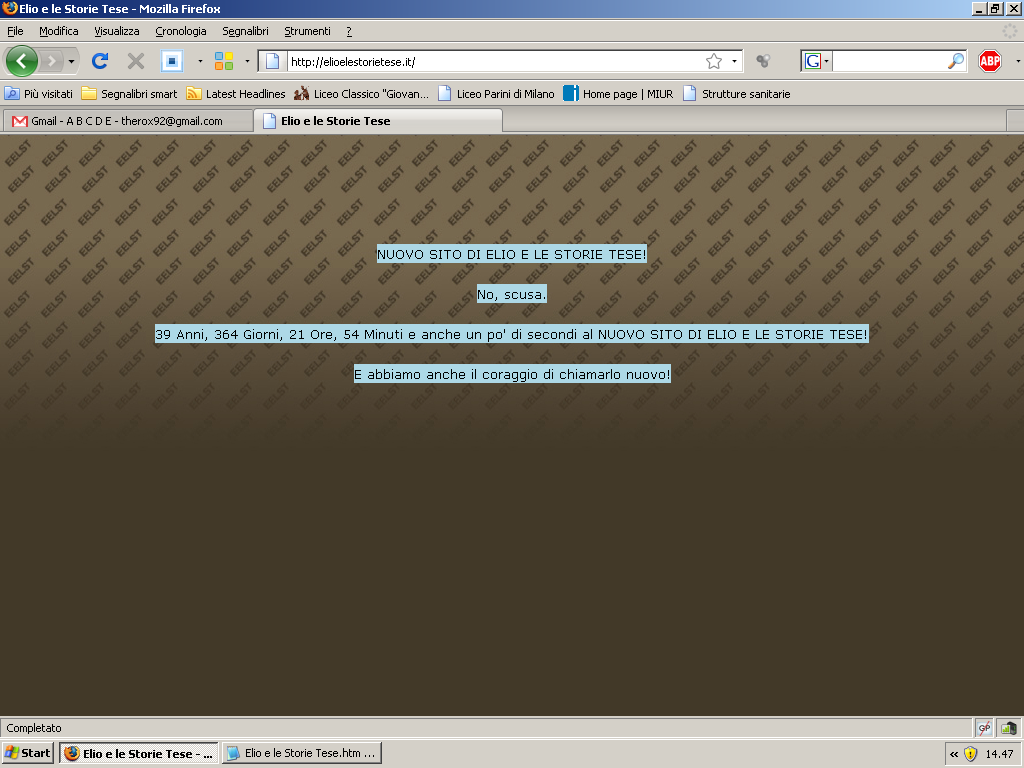Go back with the green Back arrow
The height and width of the screenshot is (768, 1024).
(x=22, y=61)
